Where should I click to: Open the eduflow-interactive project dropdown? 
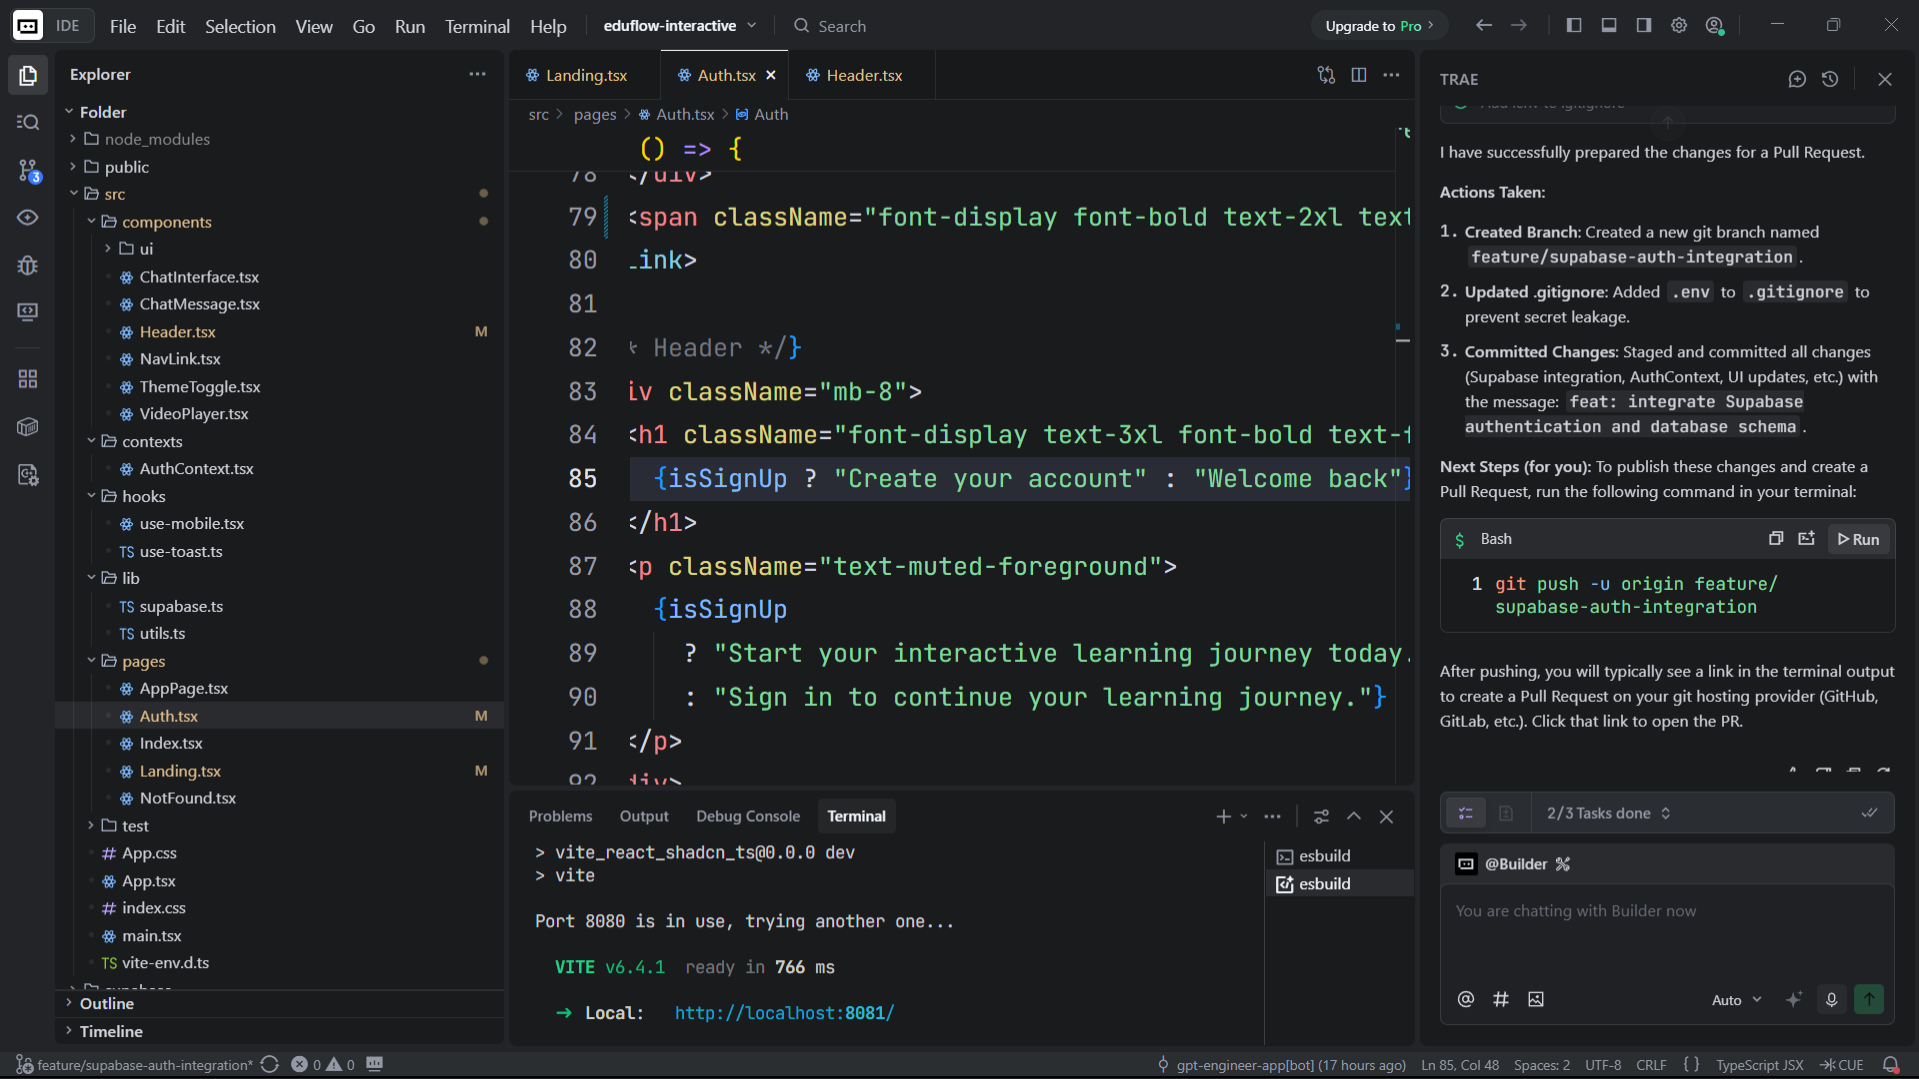[680, 26]
